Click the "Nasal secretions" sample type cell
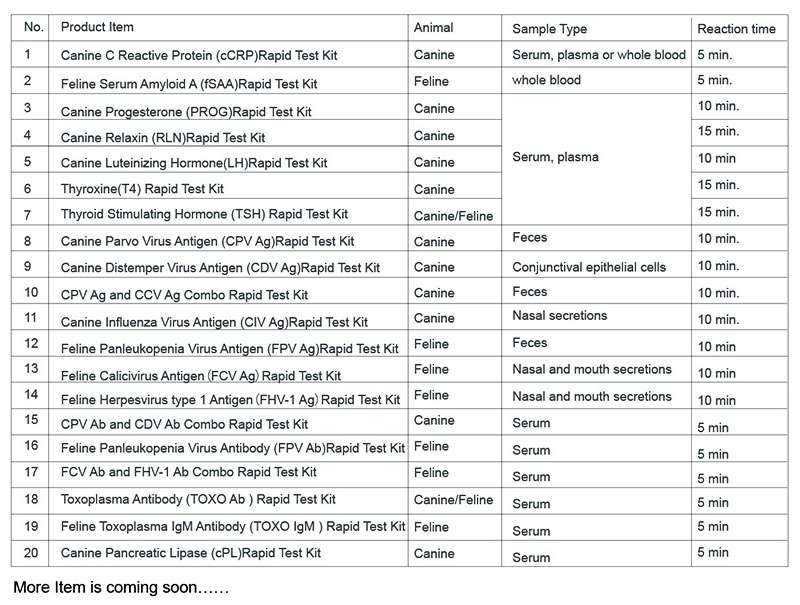Image resolution: width=800 pixels, height=605 pixels. tap(559, 315)
